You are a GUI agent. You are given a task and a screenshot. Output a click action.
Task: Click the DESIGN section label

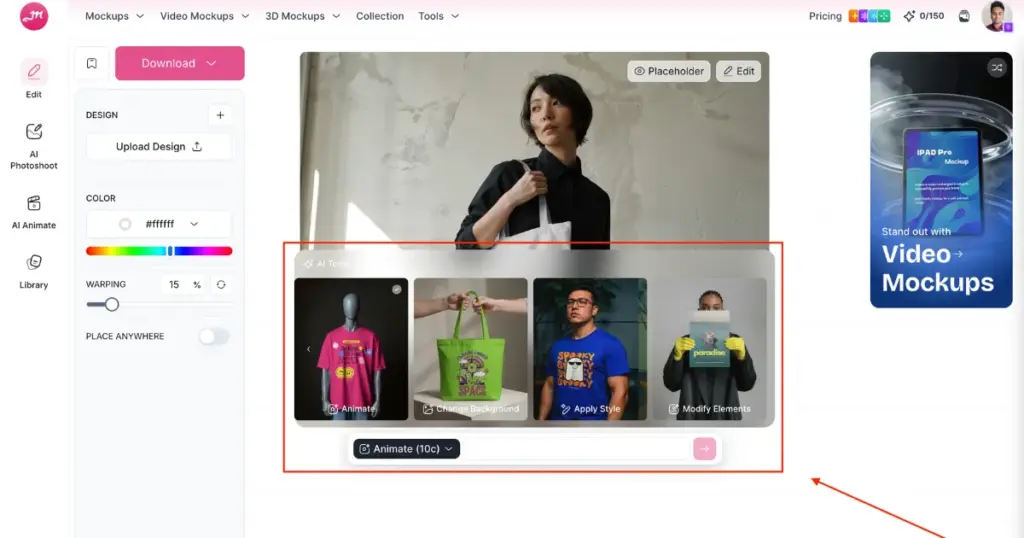102,115
